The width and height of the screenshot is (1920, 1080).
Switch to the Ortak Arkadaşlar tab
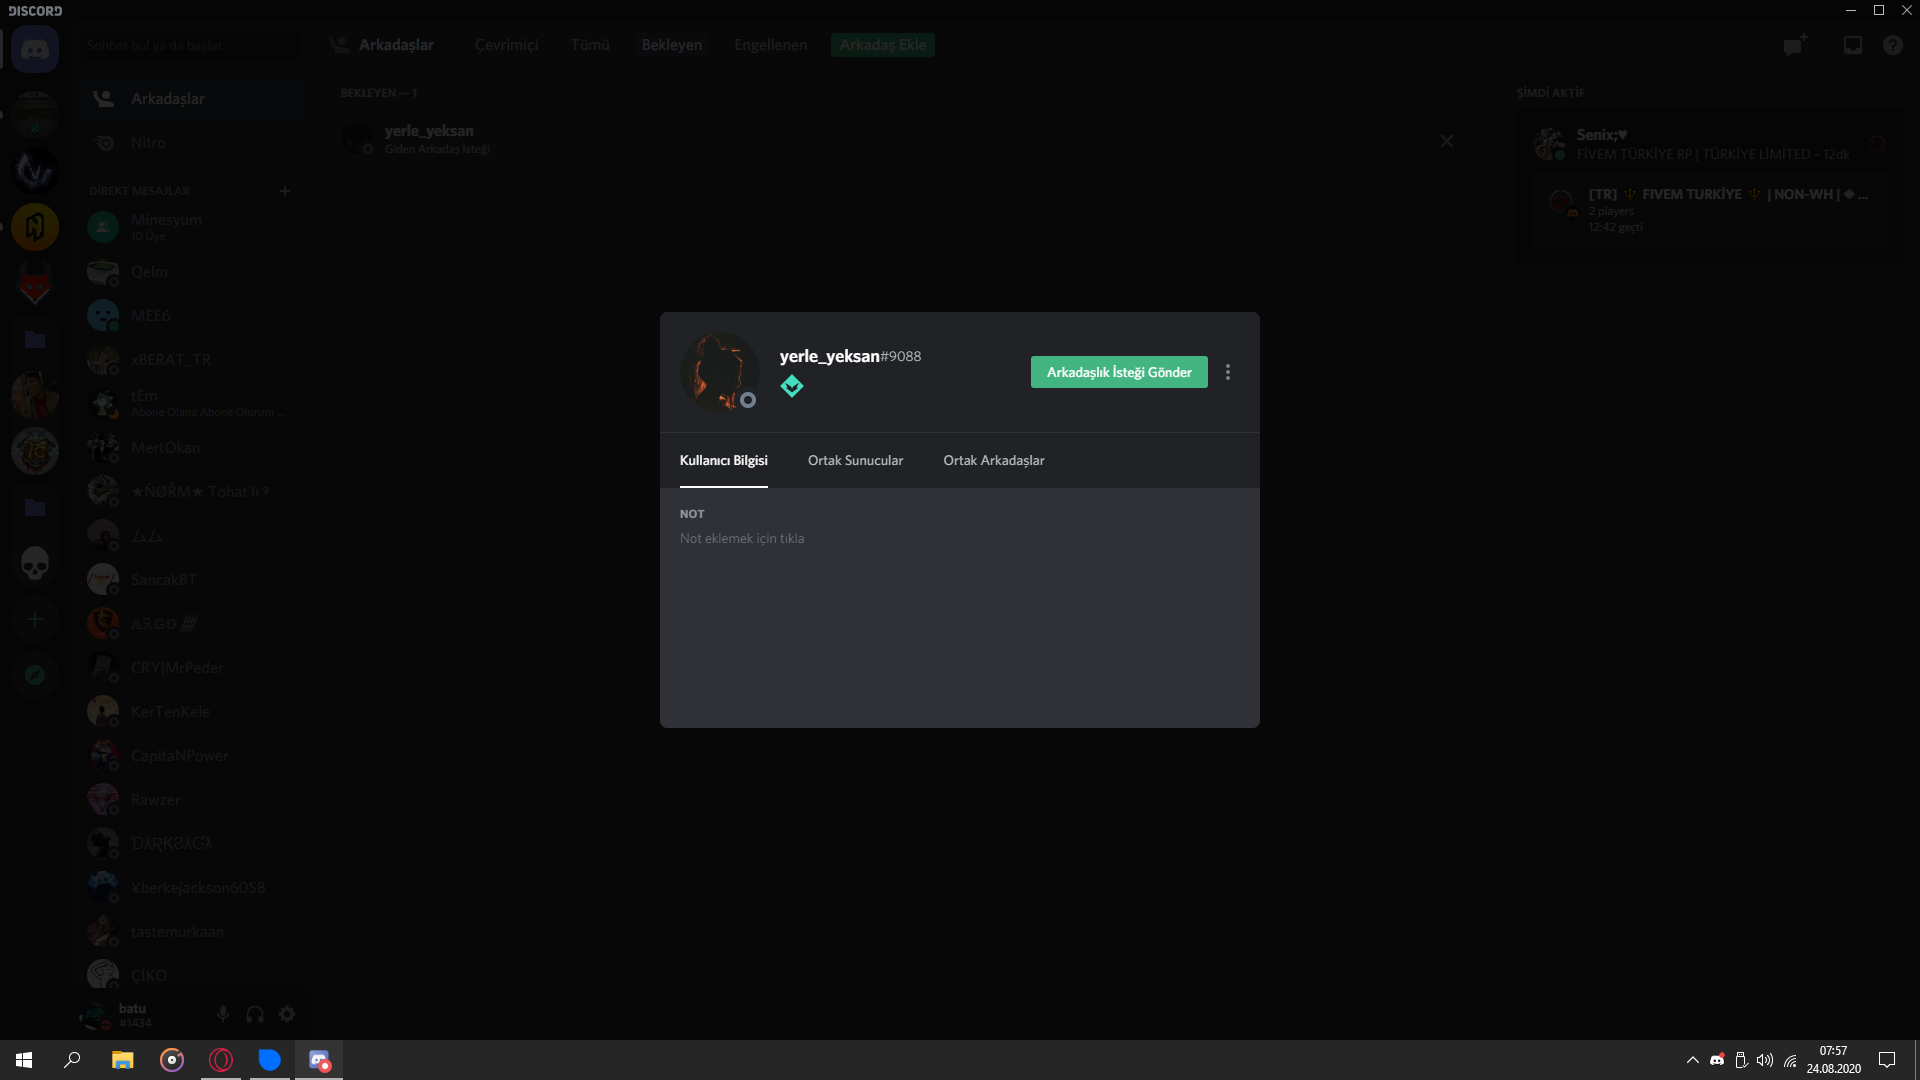tap(994, 460)
